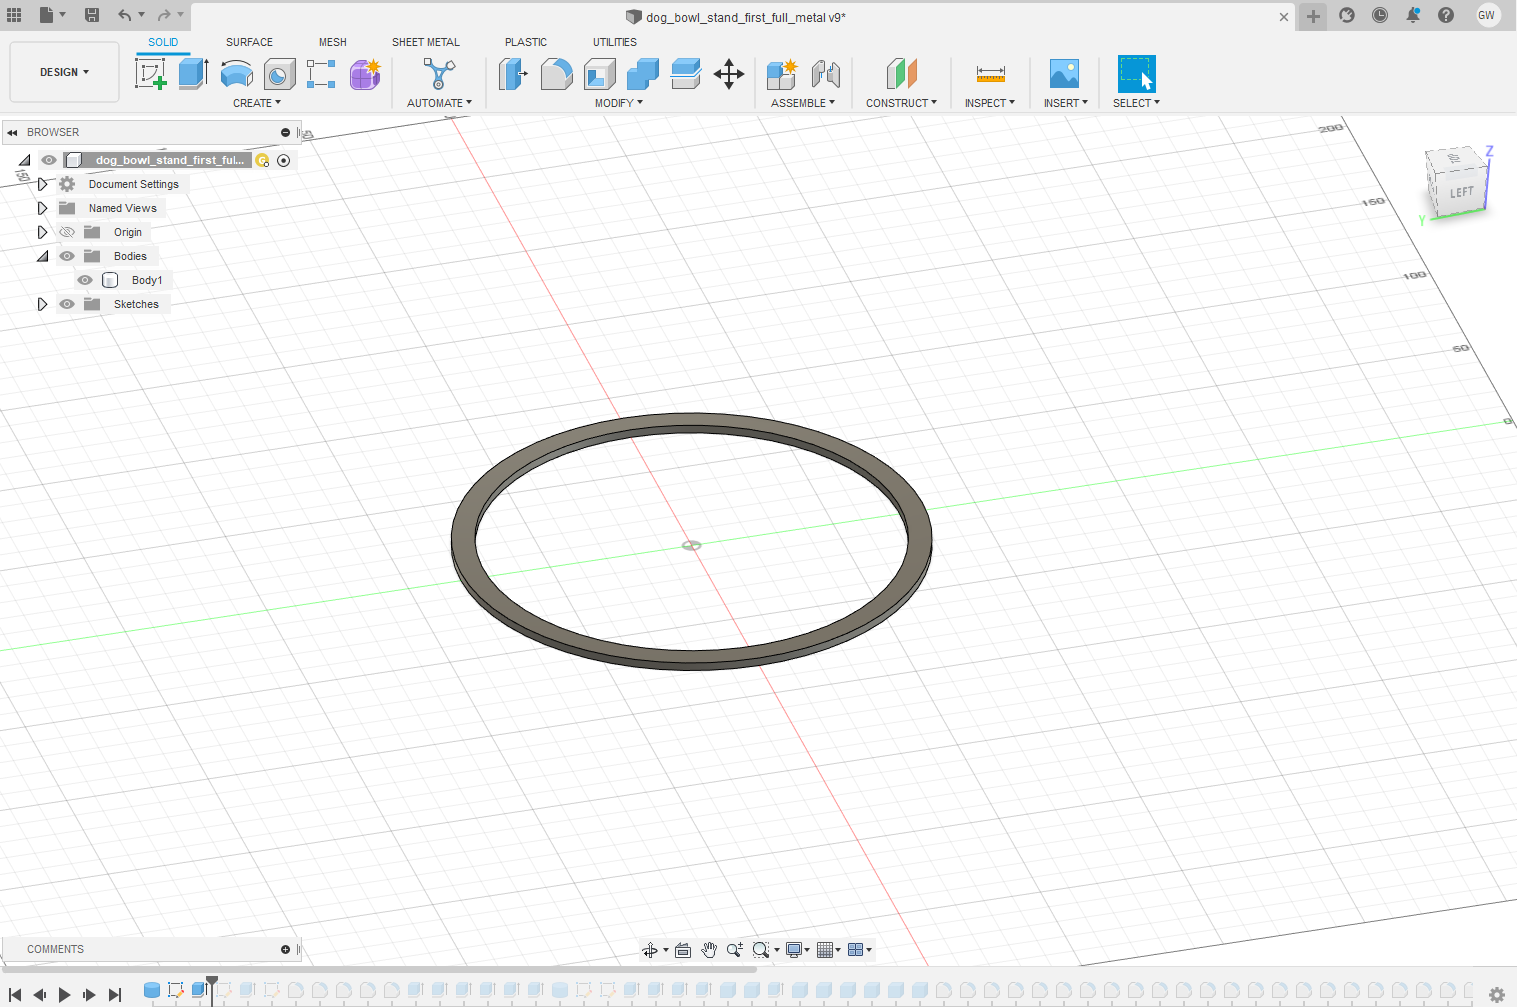Select the Hole tool
Image resolution: width=1517 pixels, height=1007 pixels.
(x=279, y=74)
